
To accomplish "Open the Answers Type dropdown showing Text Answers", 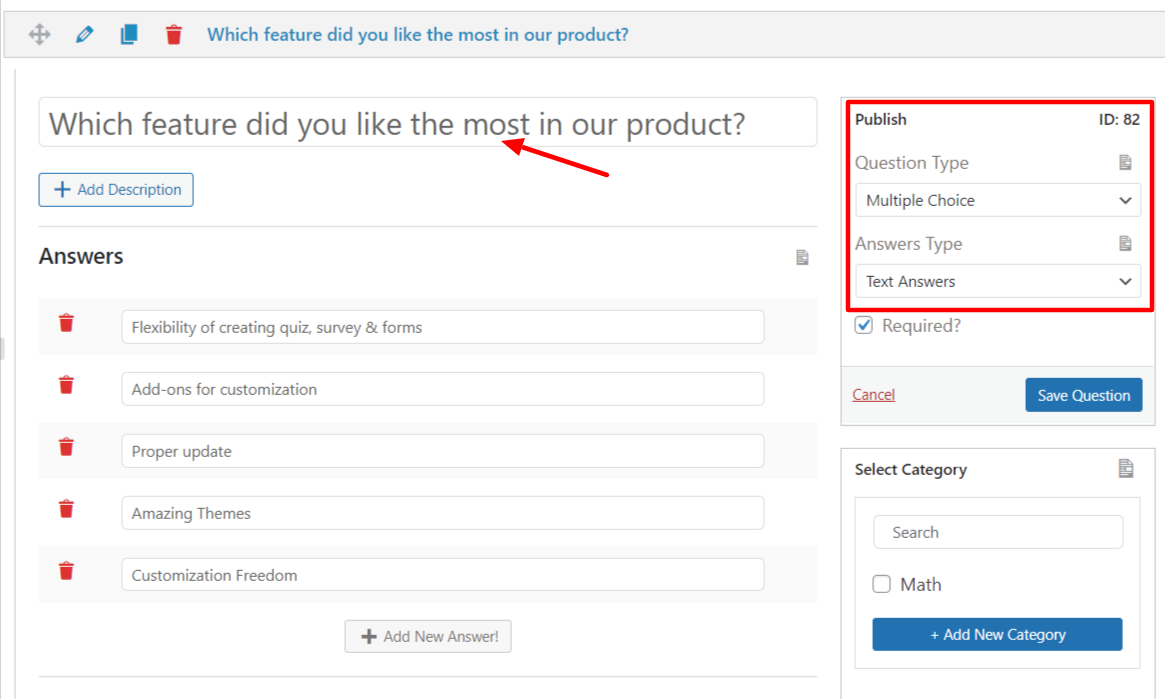I will [x=997, y=281].
